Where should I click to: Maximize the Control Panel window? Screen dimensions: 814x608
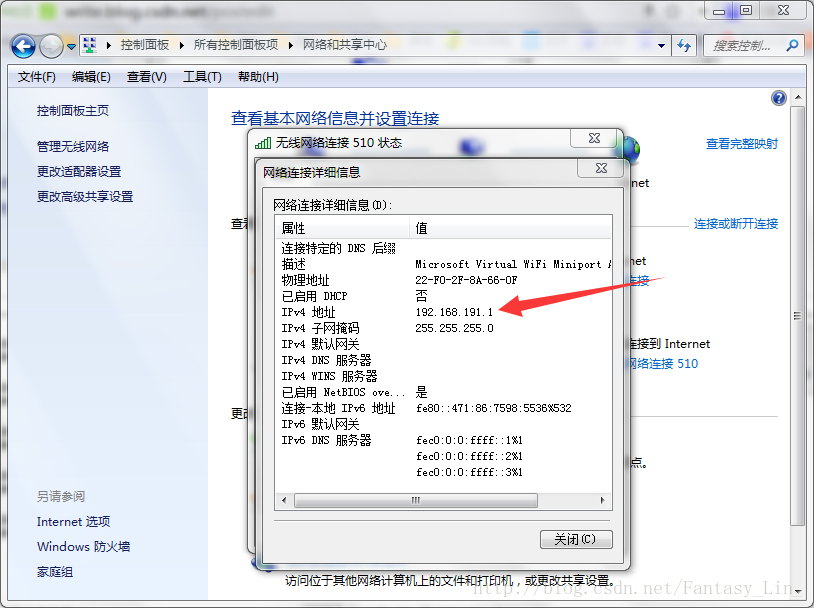tap(746, 10)
